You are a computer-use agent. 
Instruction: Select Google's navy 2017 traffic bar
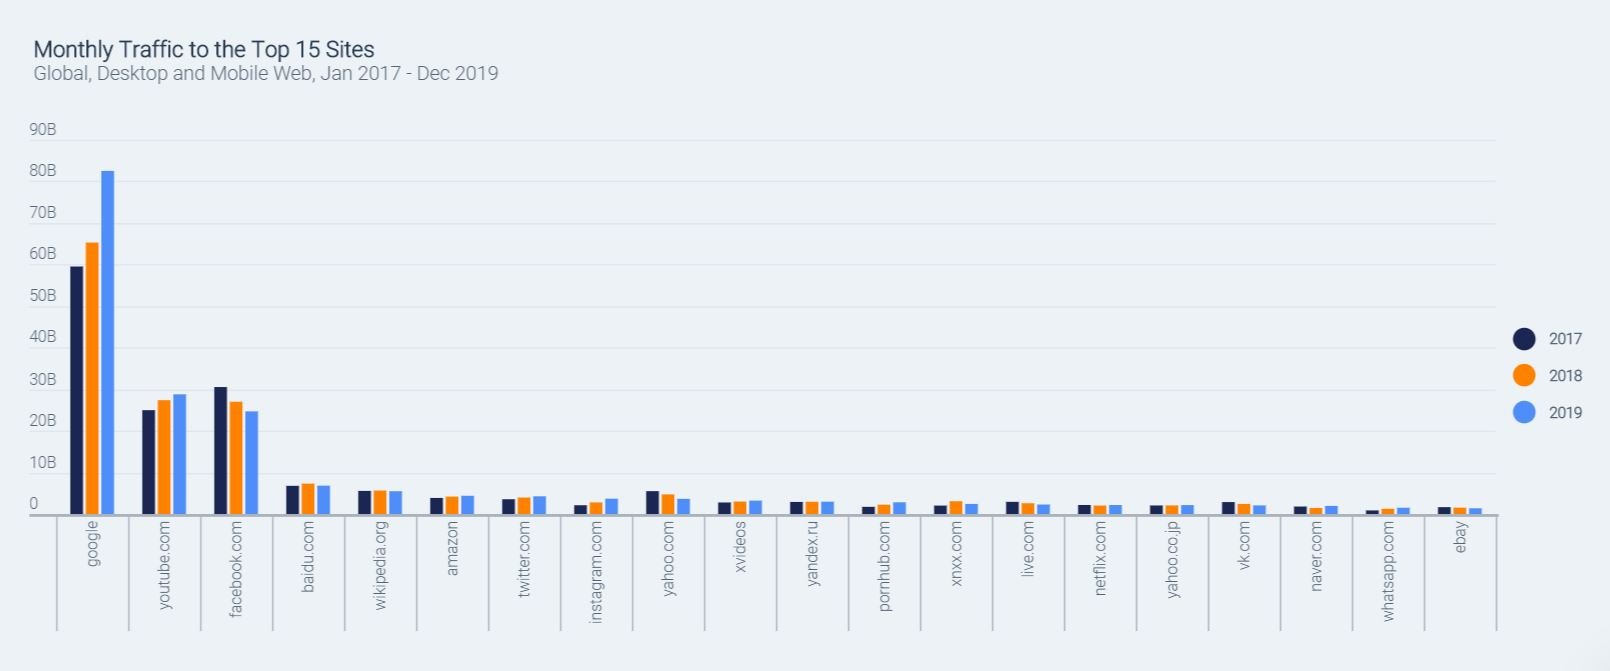tap(76, 390)
